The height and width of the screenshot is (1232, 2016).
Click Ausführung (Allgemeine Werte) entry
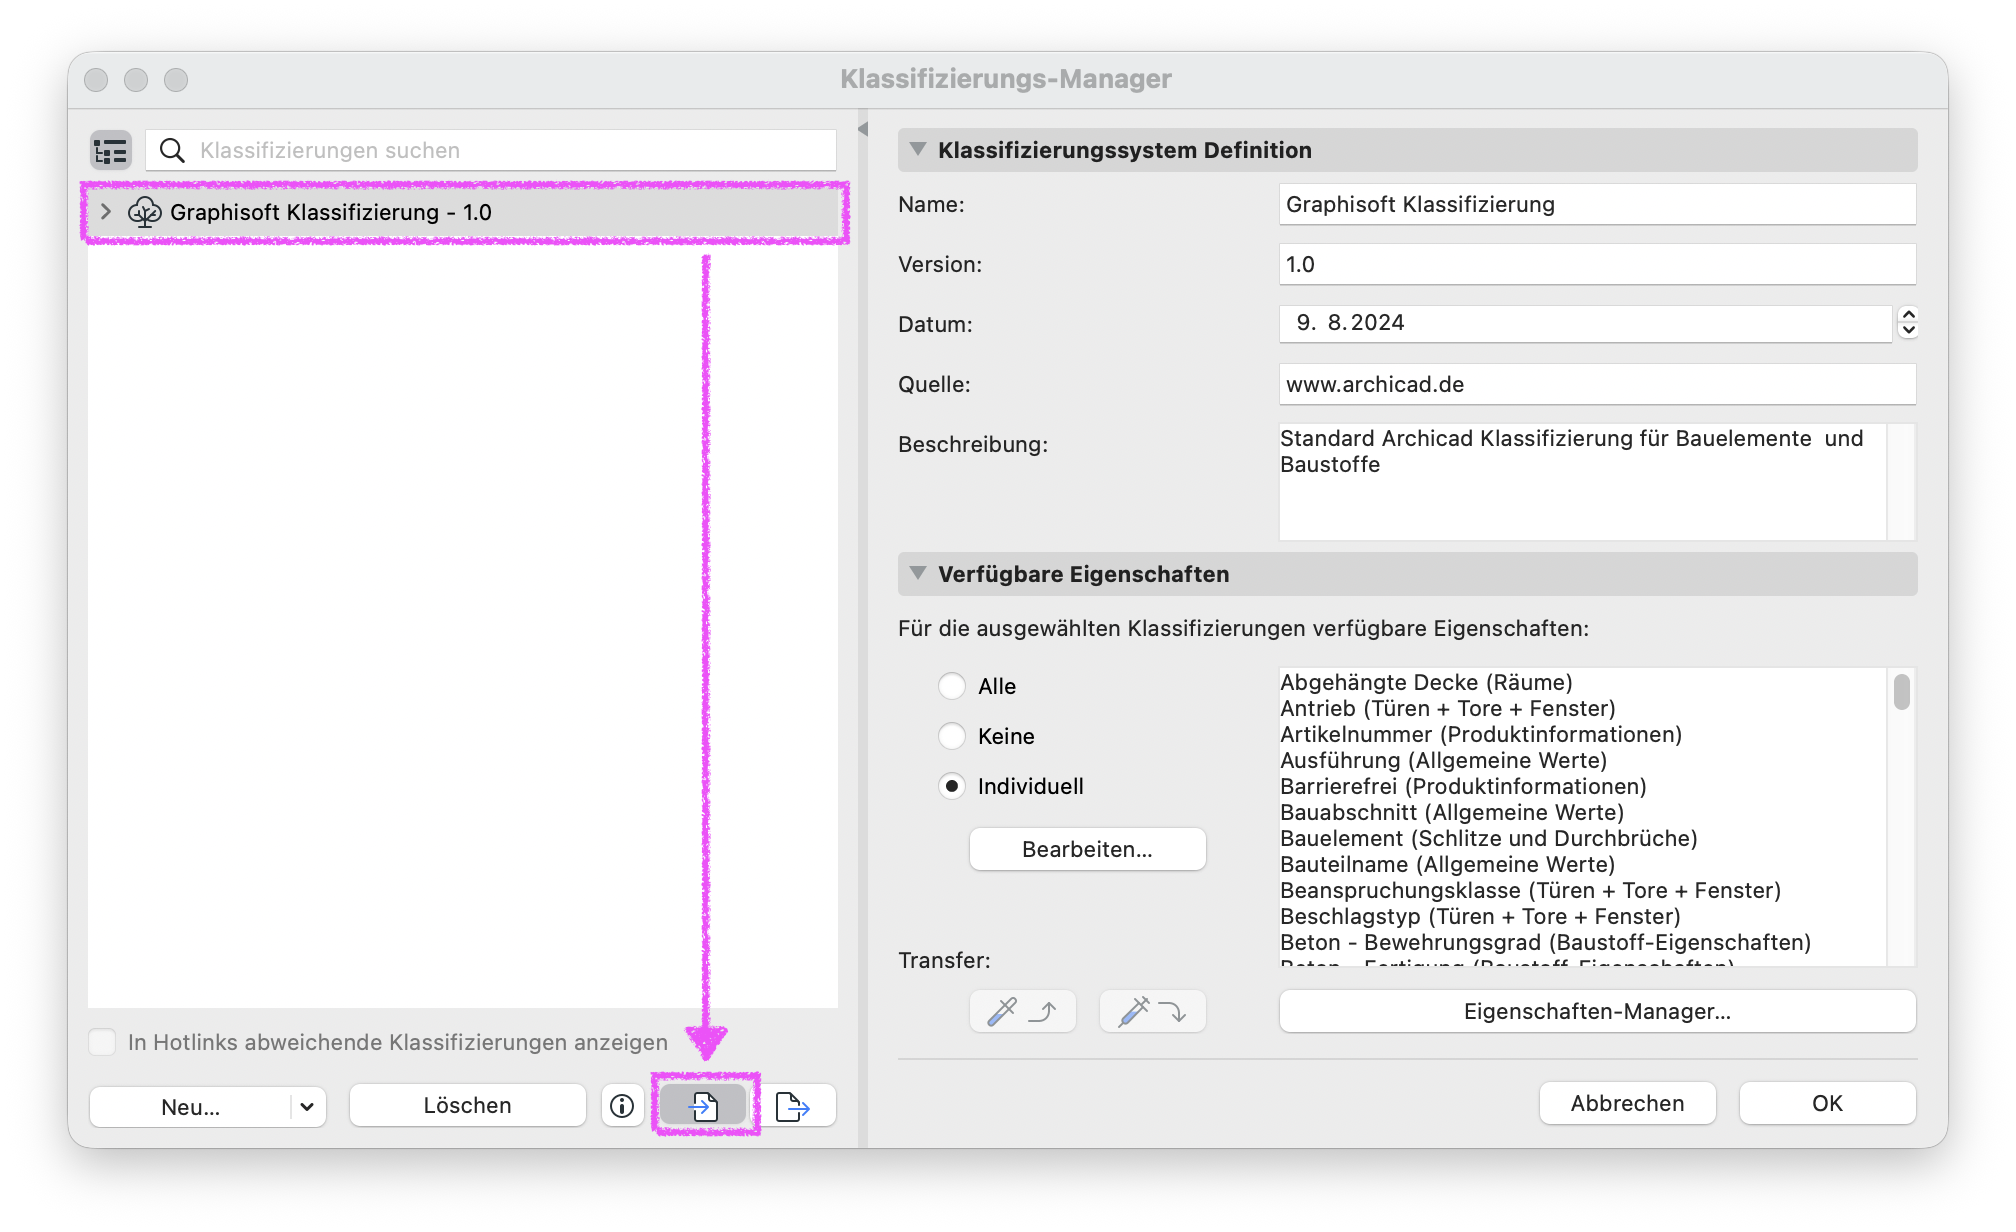pyautogui.click(x=1444, y=760)
